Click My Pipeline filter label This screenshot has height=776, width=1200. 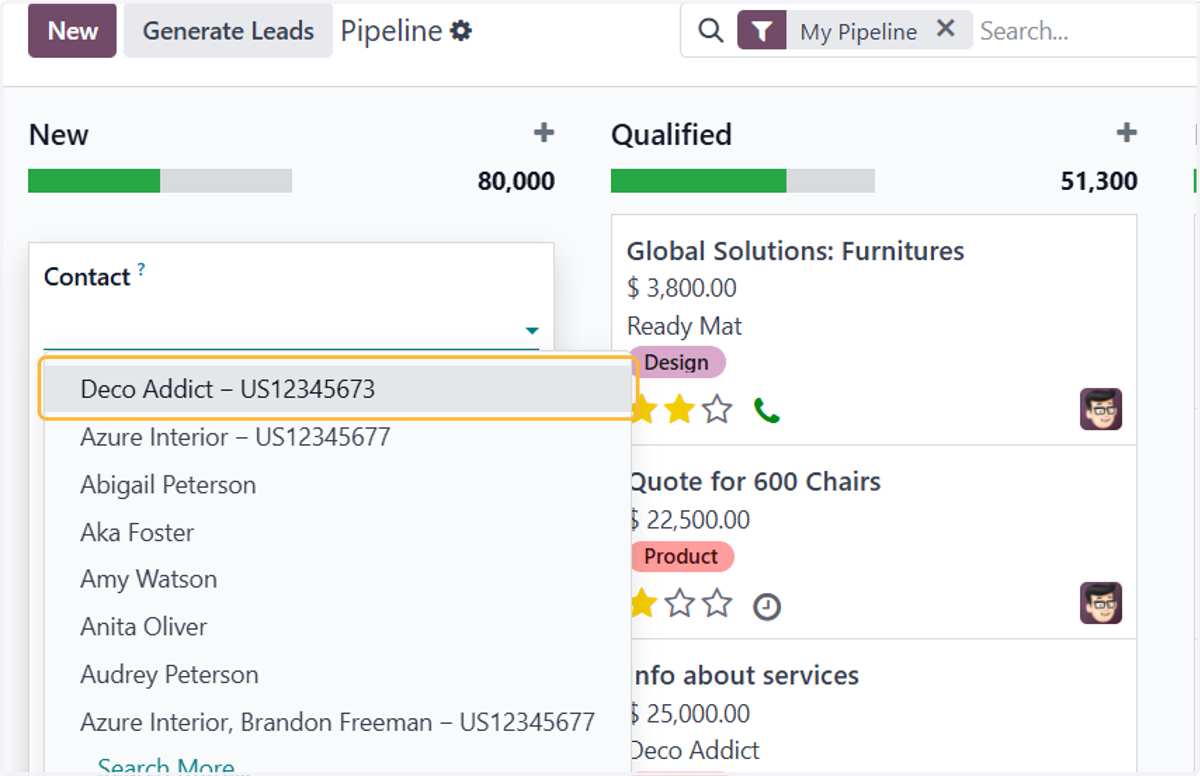point(858,32)
